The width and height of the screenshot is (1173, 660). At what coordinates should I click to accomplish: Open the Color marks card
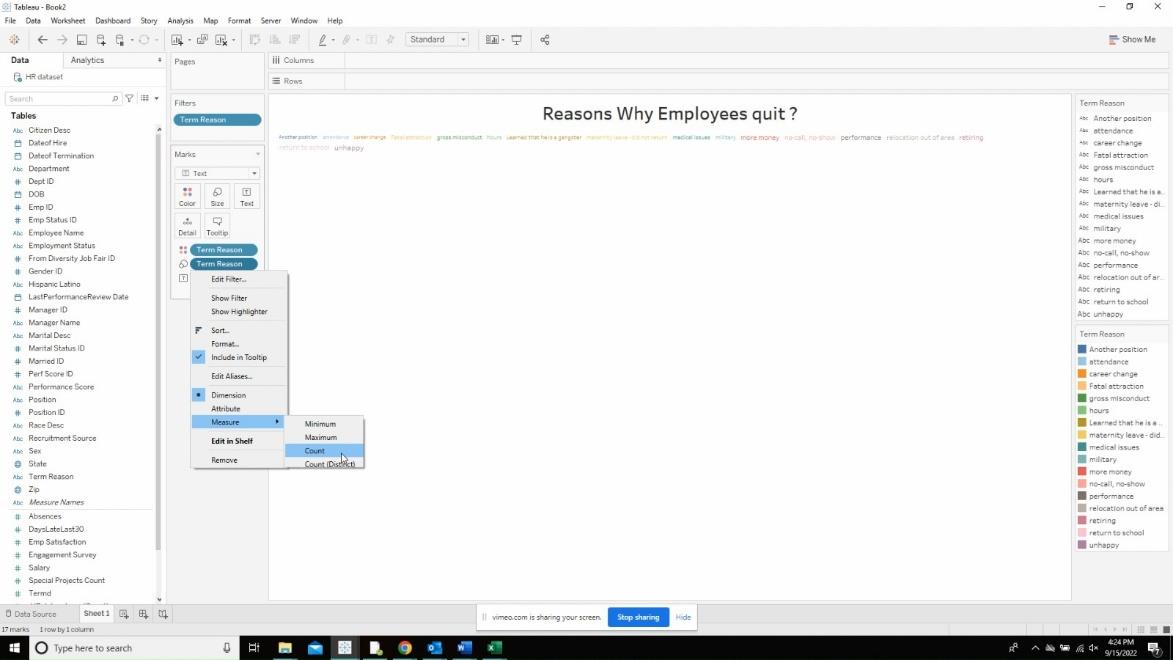187,197
